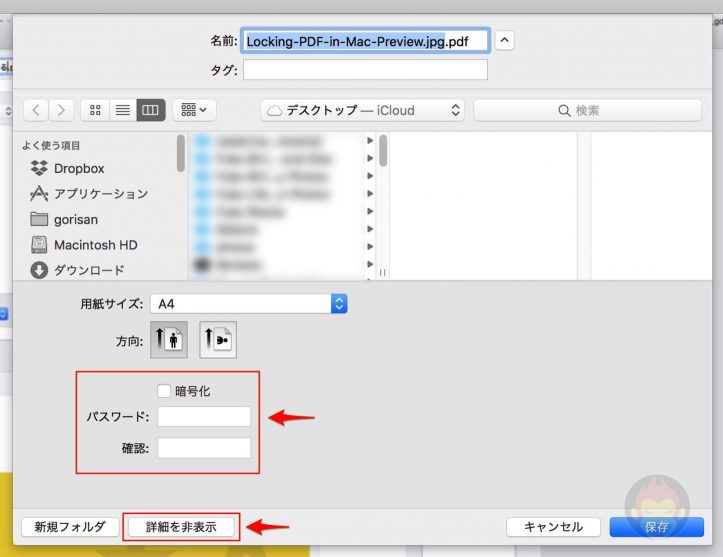The height and width of the screenshot is (557, 723).
Task: Click 詳細を非表示 to hide details
Action: [181, 527]
